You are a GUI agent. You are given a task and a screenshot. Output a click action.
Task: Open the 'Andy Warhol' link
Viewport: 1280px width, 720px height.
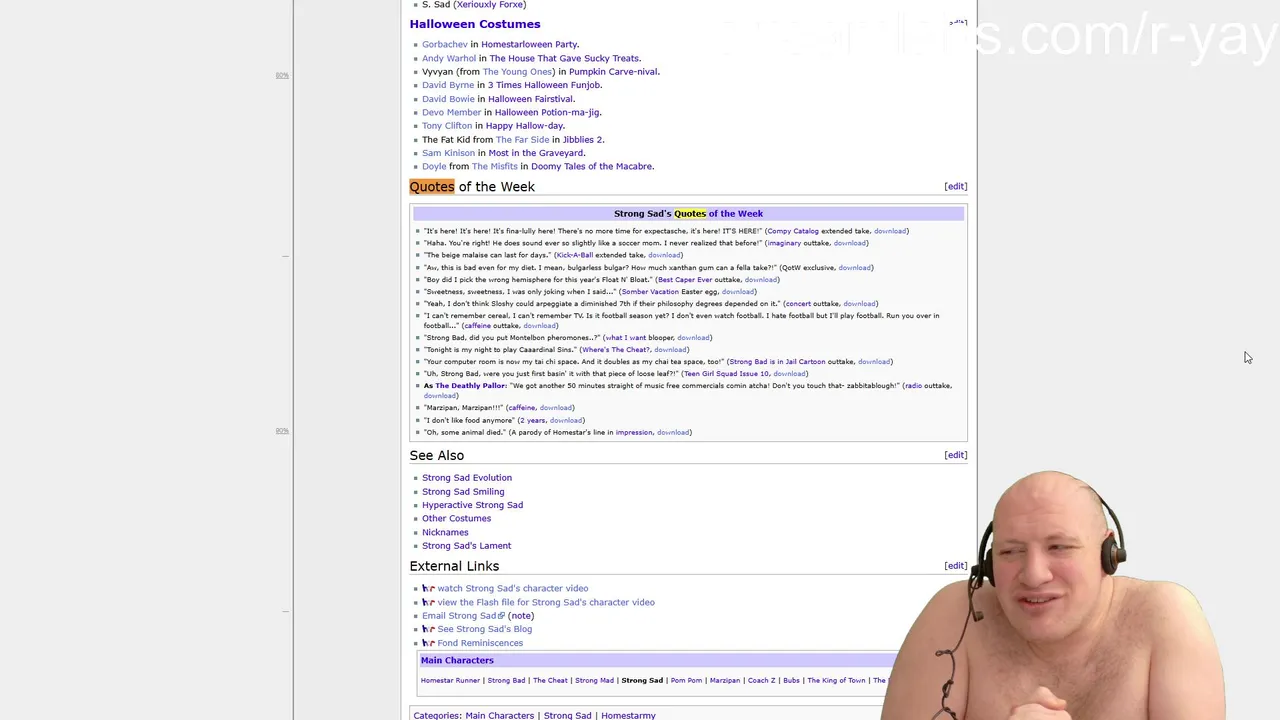point(448,58)
